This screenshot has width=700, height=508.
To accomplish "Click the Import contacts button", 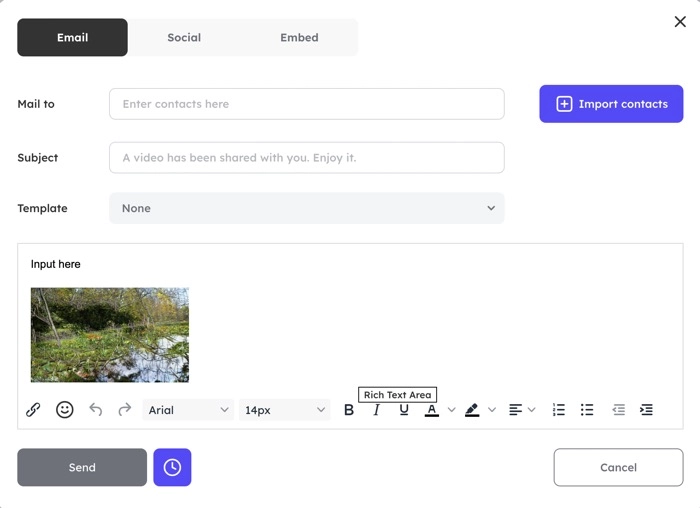I will click(x=611, y=104).
